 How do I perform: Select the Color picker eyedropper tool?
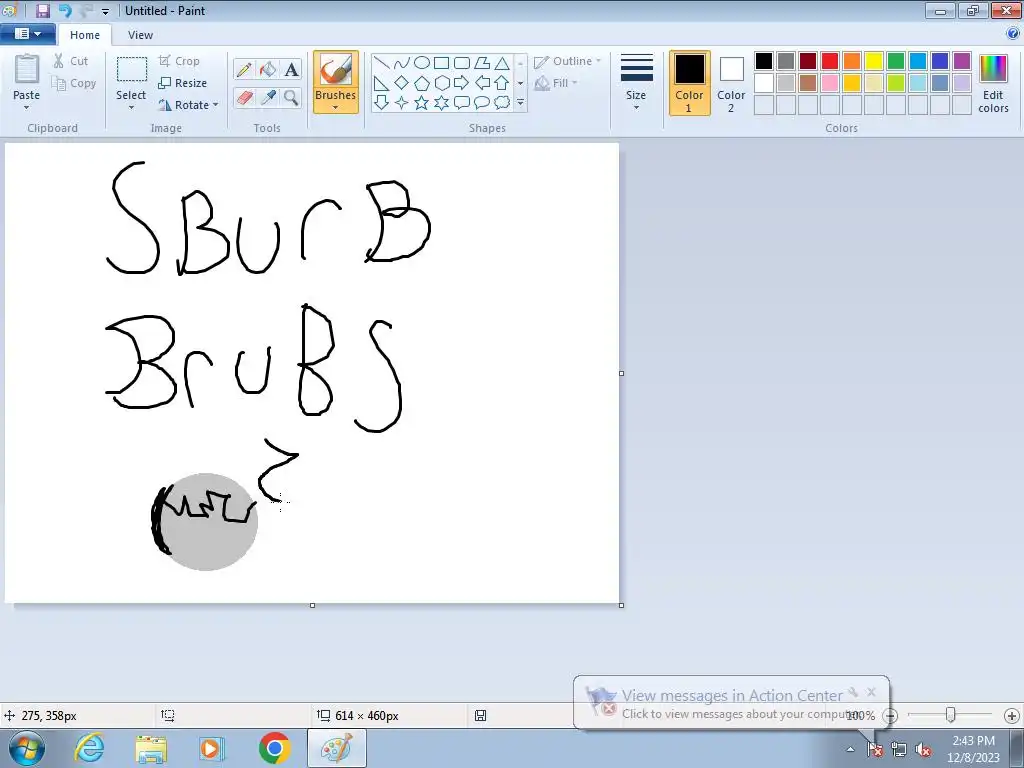(x=268, y=98)
